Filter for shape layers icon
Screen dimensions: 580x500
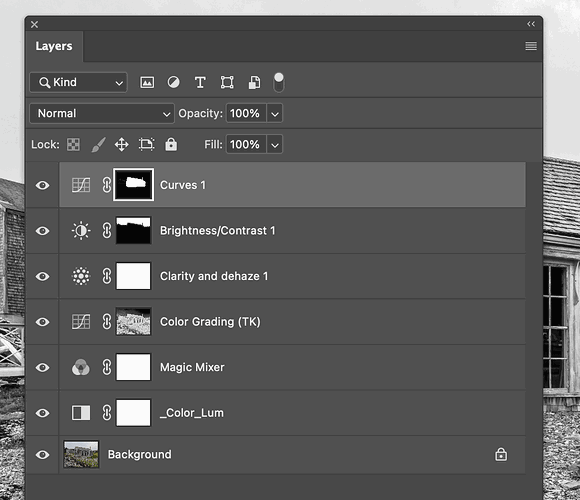tap(227, 82)
